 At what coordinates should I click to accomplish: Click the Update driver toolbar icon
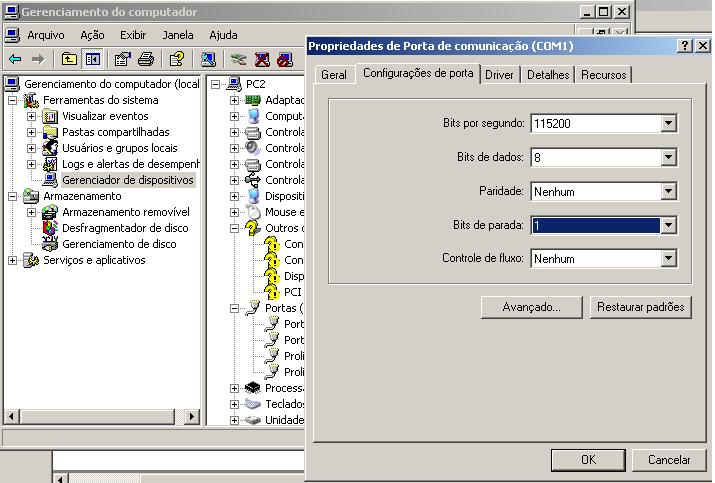coord(238,59)
